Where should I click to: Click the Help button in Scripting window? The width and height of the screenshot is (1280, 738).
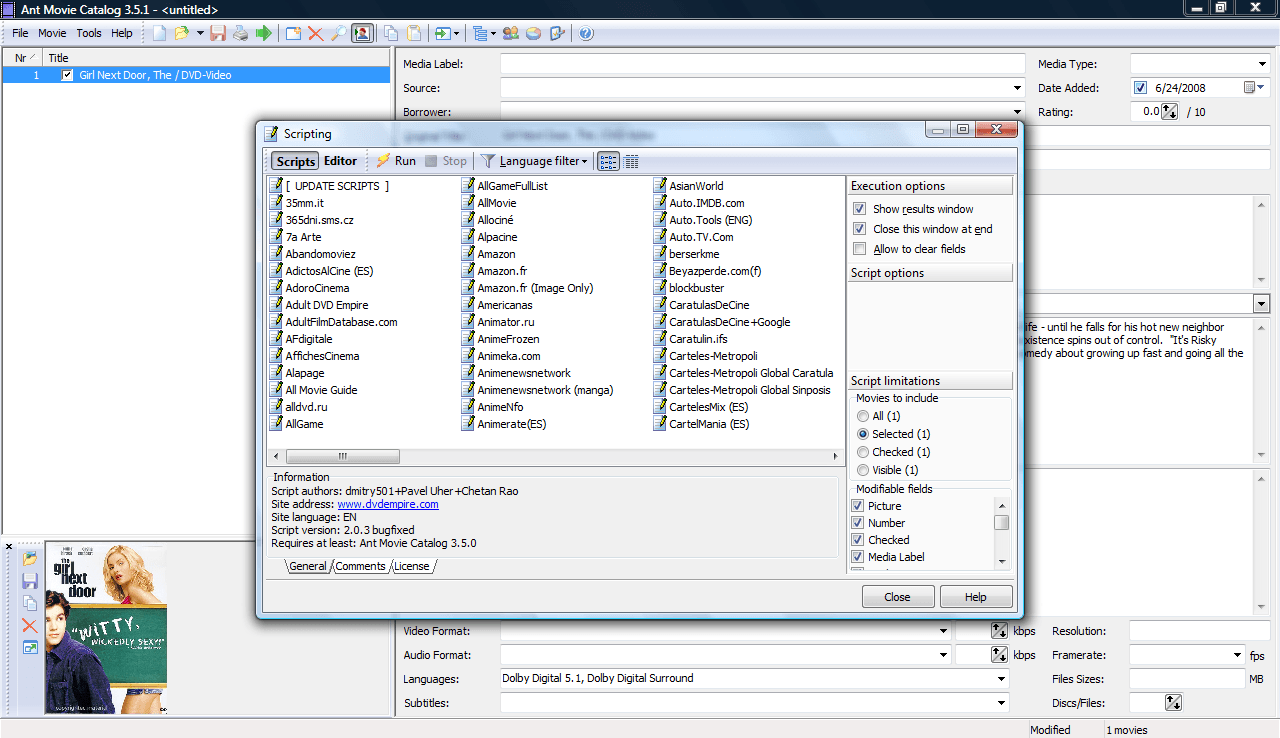point(975,597)
